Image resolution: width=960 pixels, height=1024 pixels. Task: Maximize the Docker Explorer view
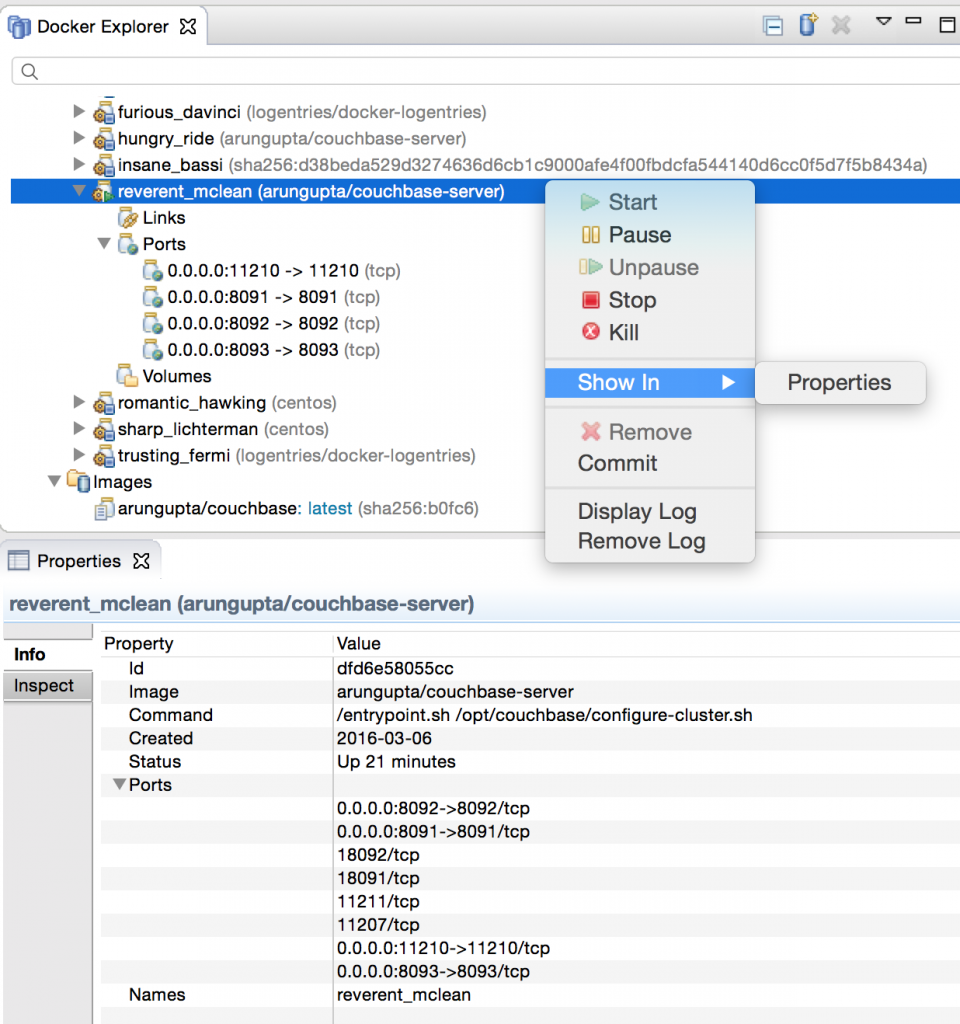pos(947,25)
